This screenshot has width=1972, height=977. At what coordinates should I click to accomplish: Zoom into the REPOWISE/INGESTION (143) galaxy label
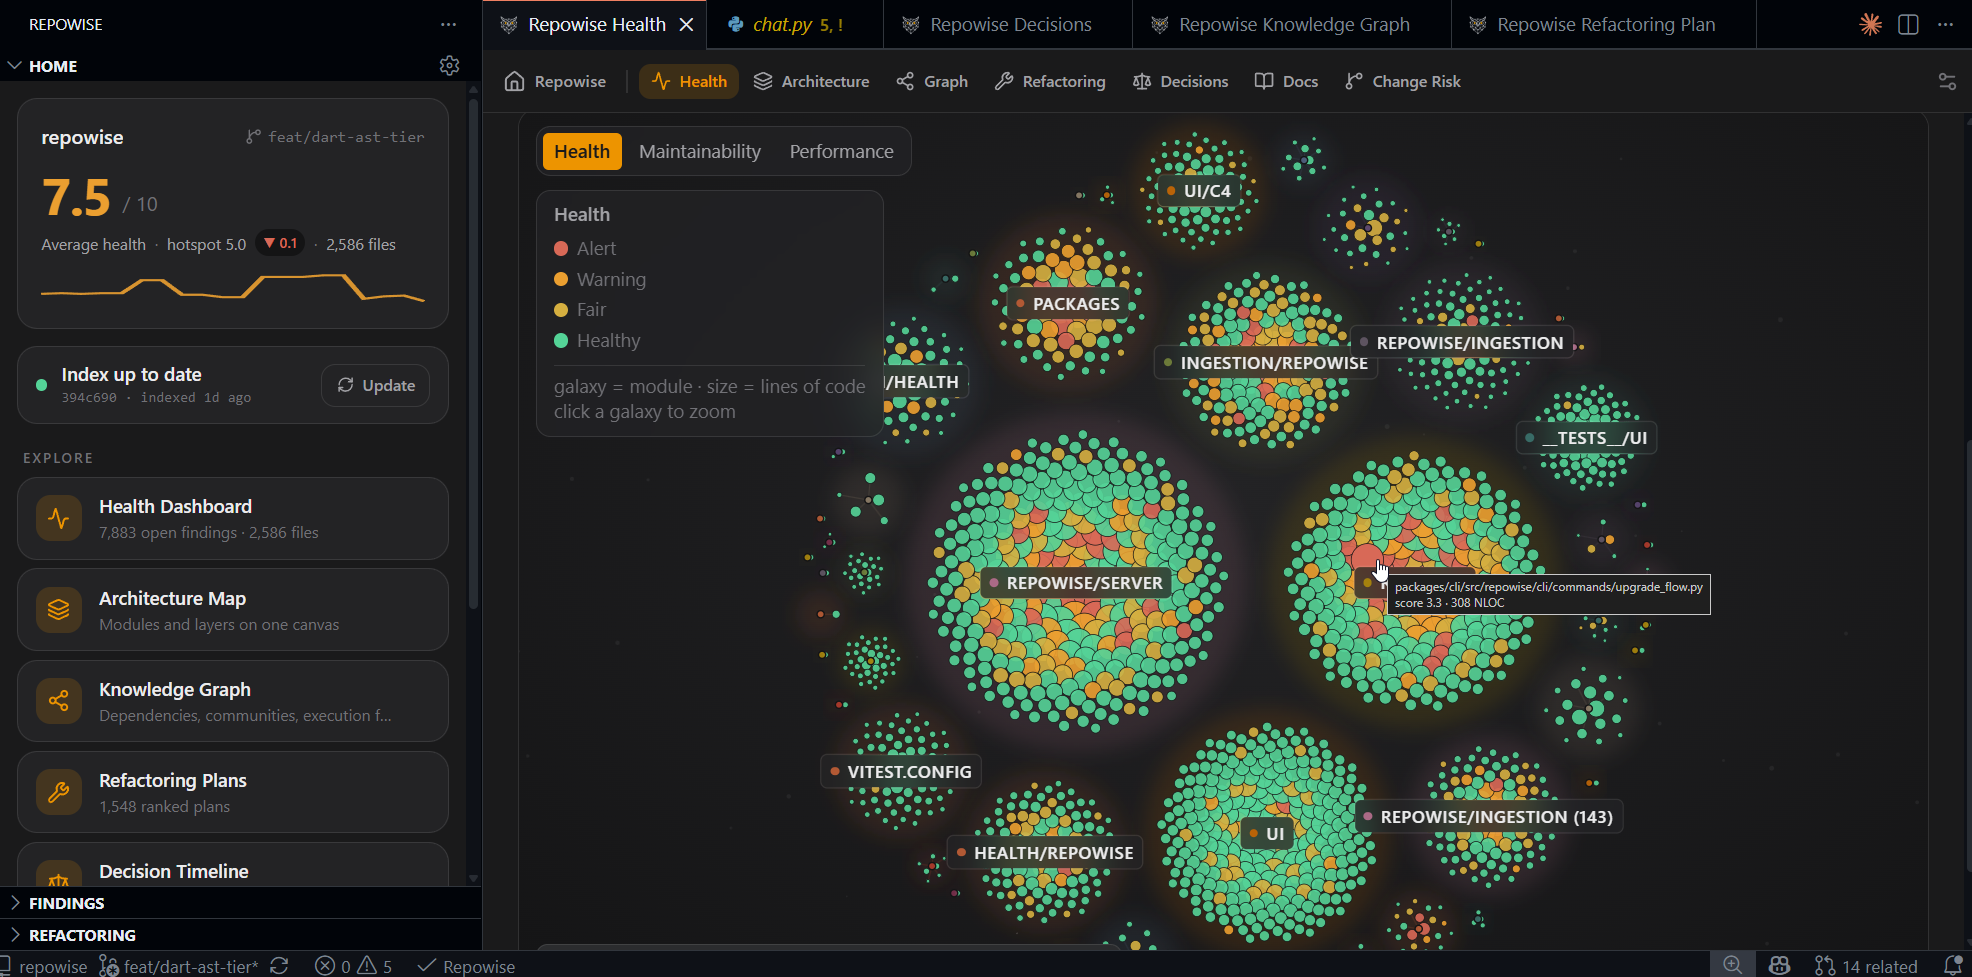tap(1488, 817)
